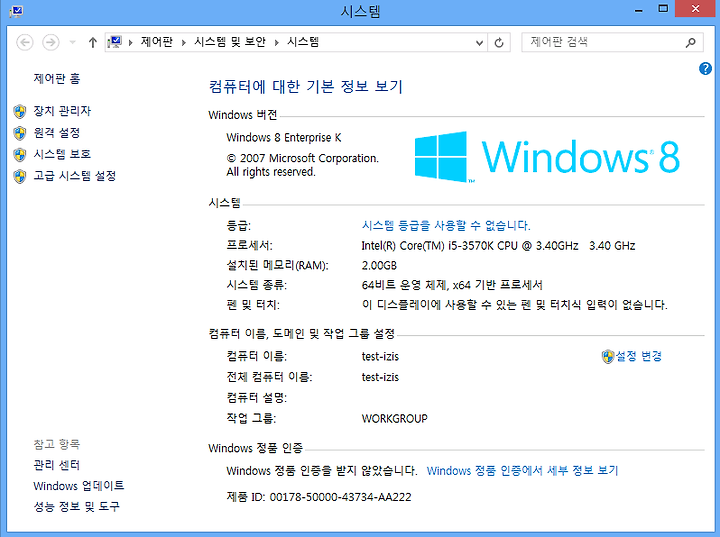
Task: Select 시스템 및 보안 in the breadcrumb
Action: [x=230, y=42]
